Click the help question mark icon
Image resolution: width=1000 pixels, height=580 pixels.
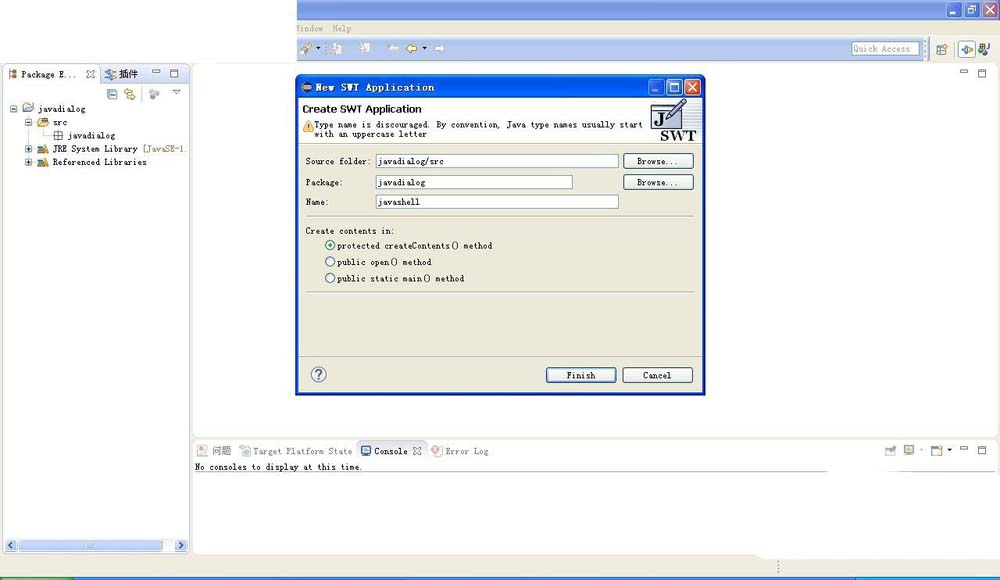coord(319,375)
